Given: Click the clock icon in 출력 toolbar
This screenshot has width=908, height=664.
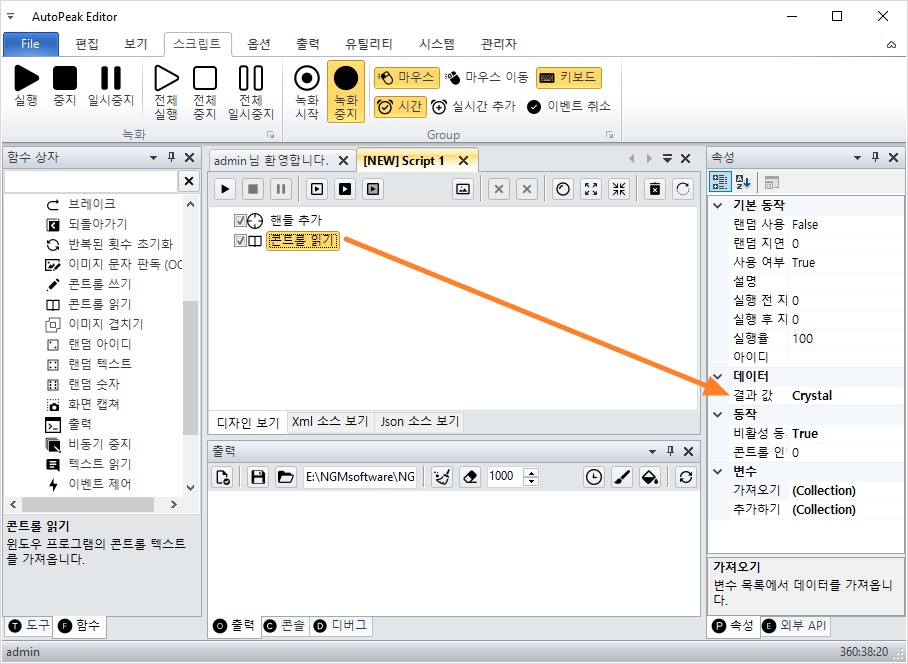Looking at the screenshot, I should click(594, 477).
